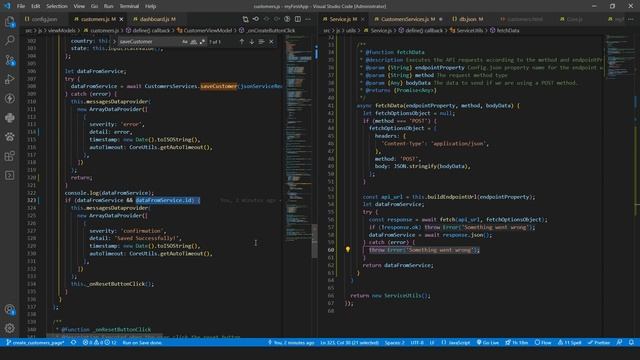This screenshot has height=360, width=640.
Task: Click Spaces: 2 indentation in status bar
Action: 394,342
